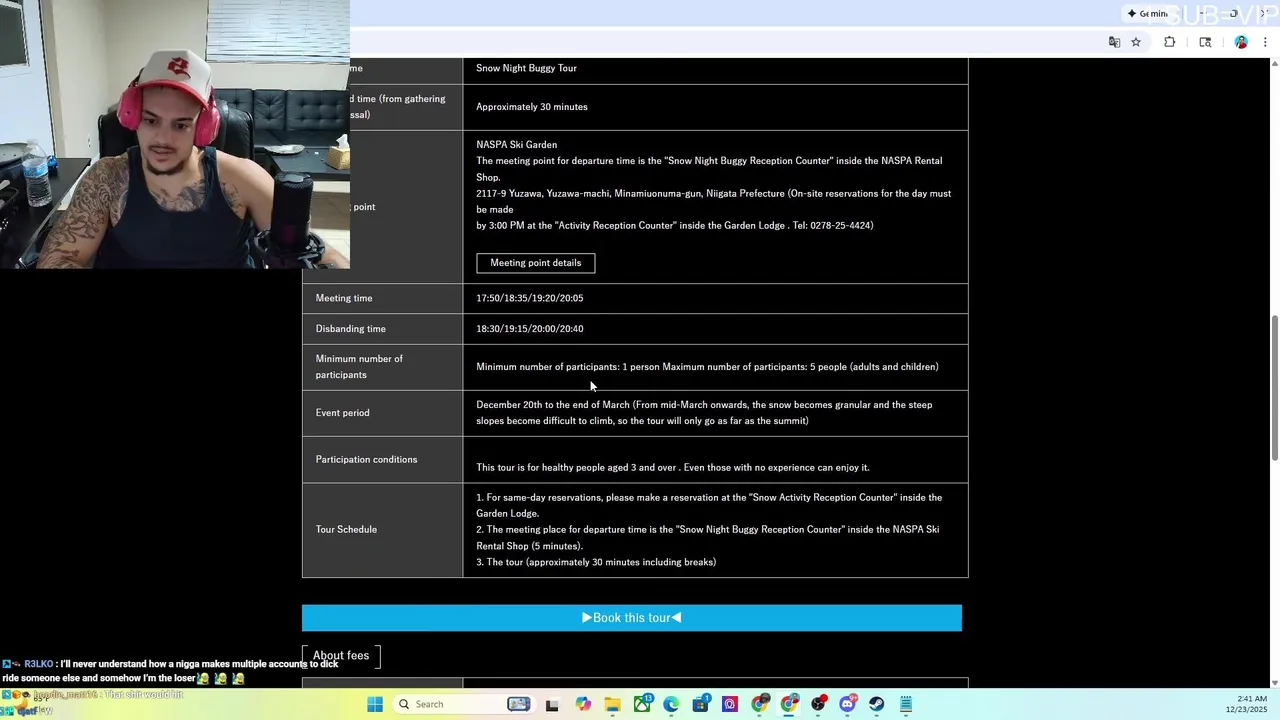Open Steam from the taskbar
Screen dimensions: 1280x720
[877, 704]
